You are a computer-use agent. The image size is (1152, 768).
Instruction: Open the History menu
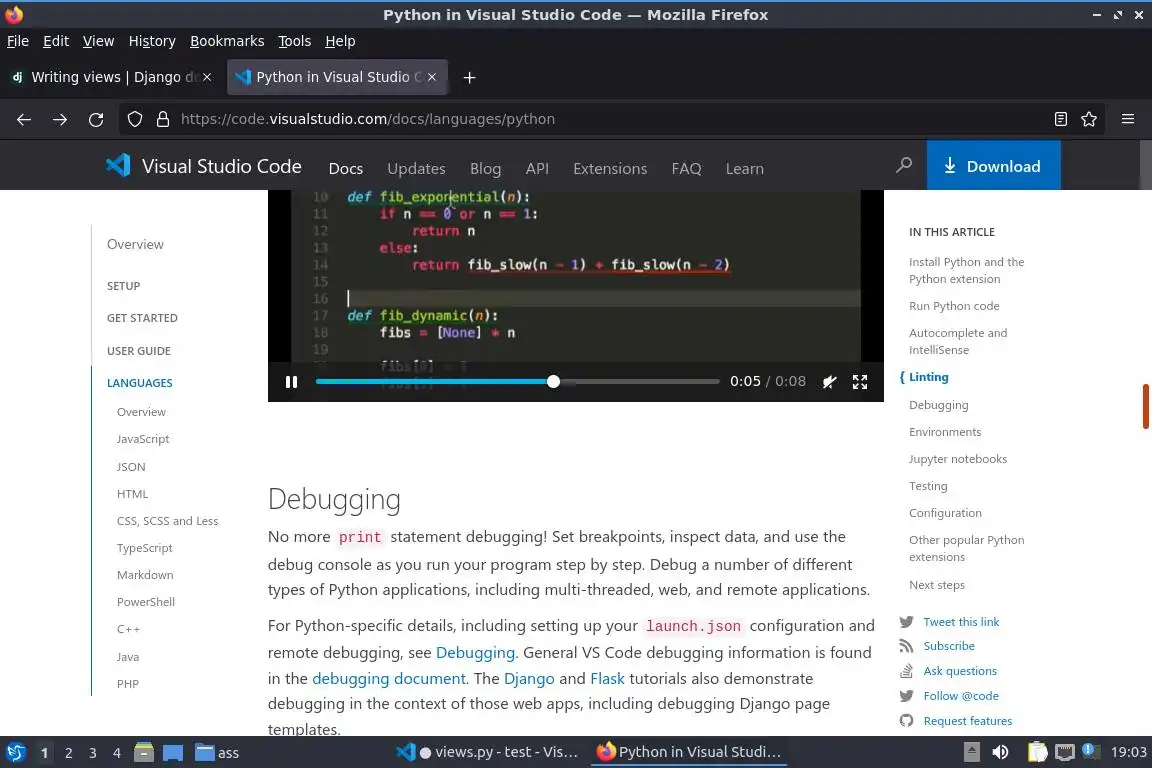pos(152,41)
